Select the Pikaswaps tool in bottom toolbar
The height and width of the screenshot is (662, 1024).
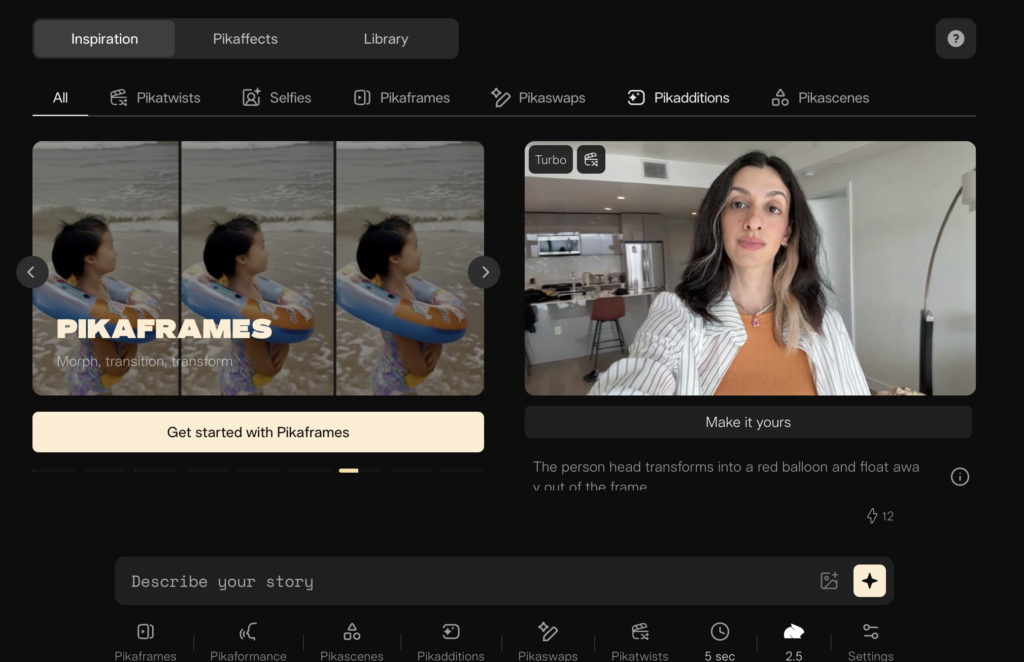tap(547, 640)
